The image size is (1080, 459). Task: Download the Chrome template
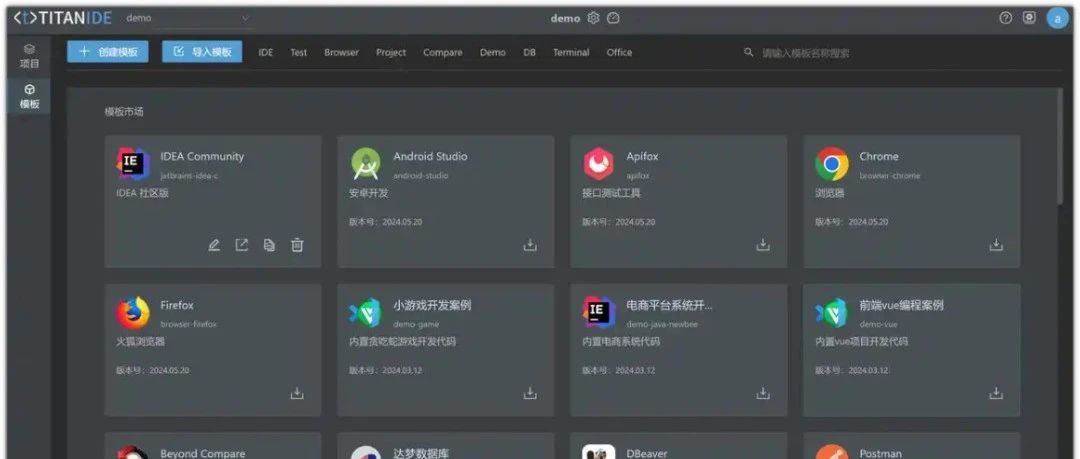[996, 245]
